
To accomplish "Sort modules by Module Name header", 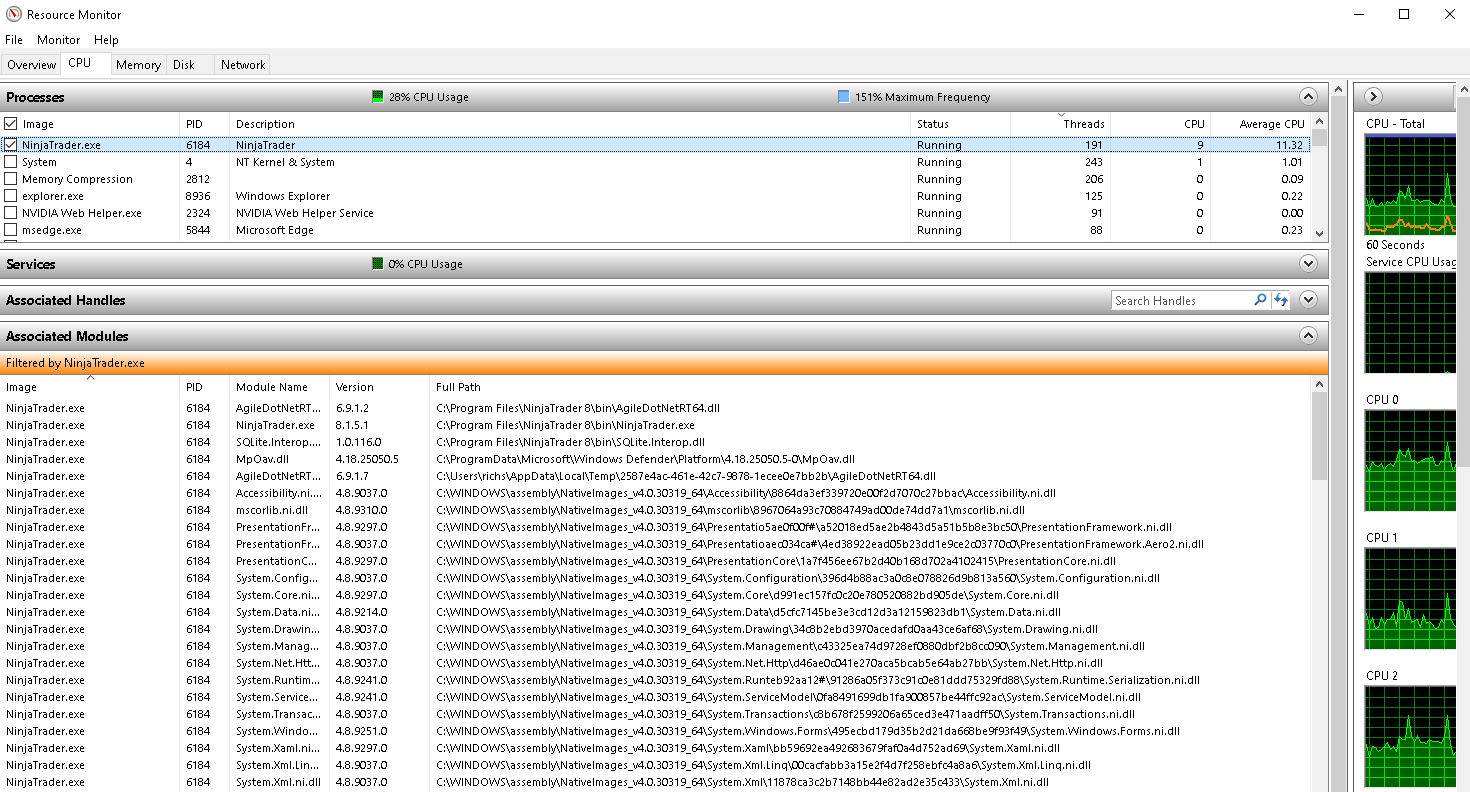I will (x=279, y=387).
